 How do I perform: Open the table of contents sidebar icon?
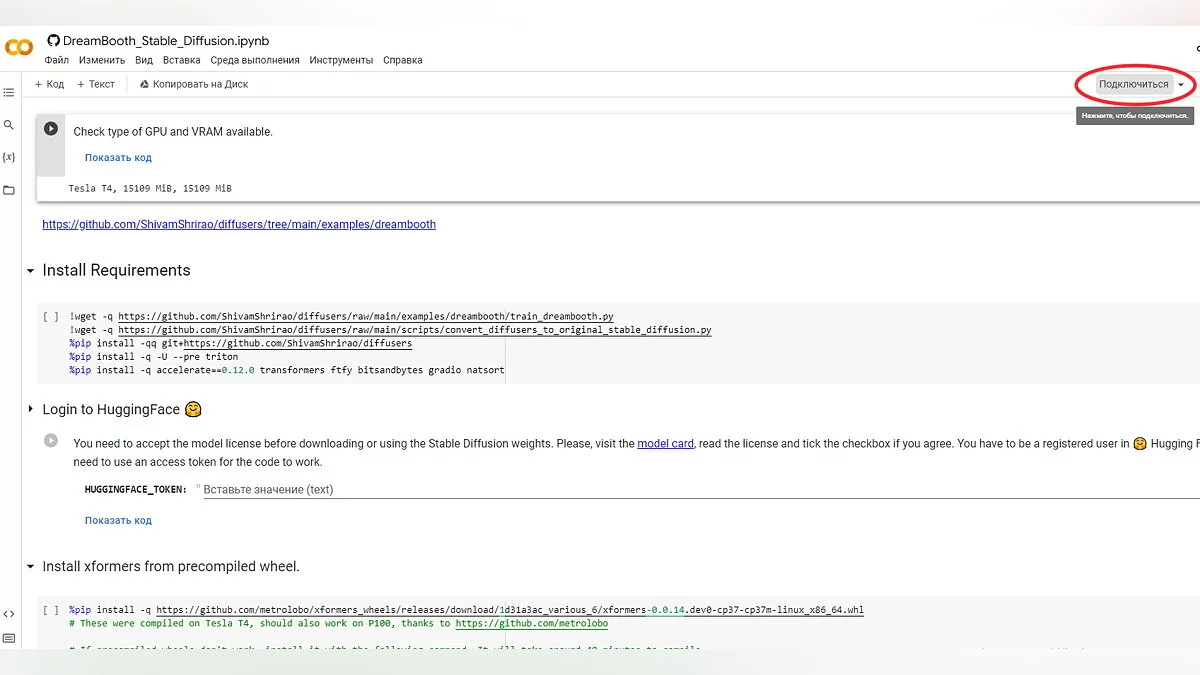[9, 92]
